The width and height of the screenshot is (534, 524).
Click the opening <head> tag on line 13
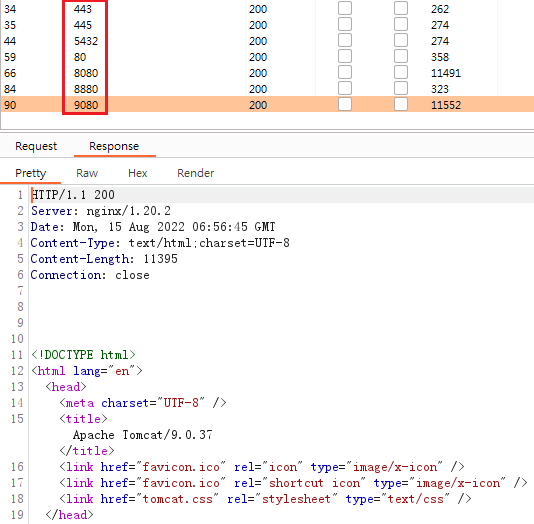point(66,387)
